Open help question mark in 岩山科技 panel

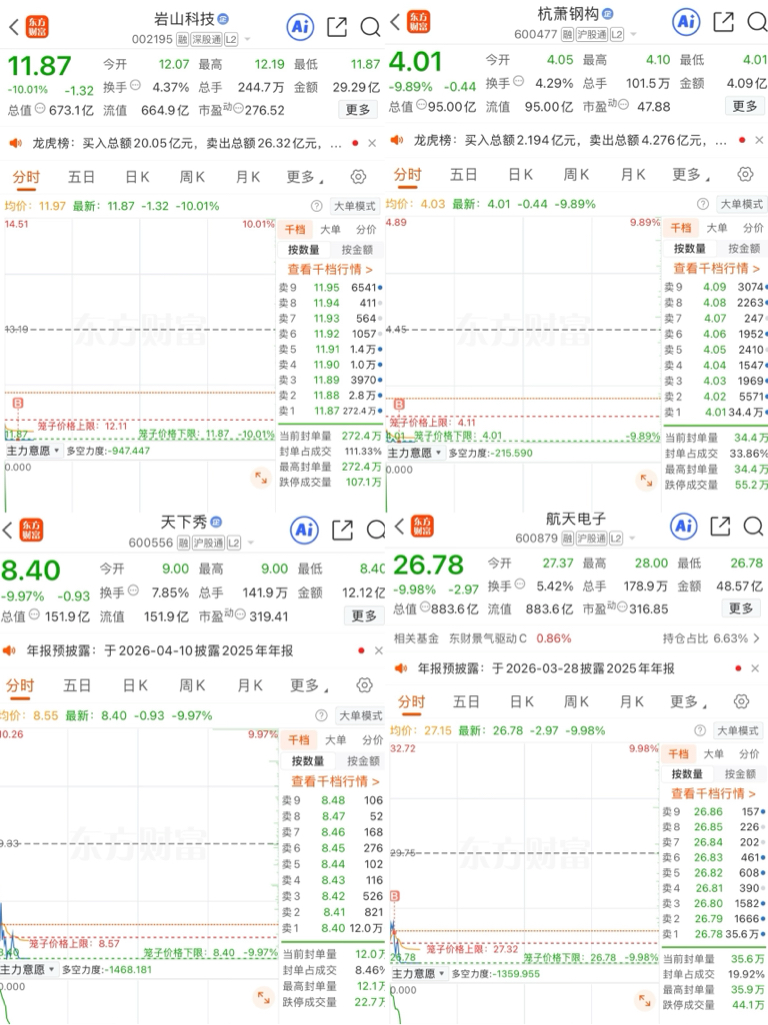pyautogui.click(x=316, y=206)
